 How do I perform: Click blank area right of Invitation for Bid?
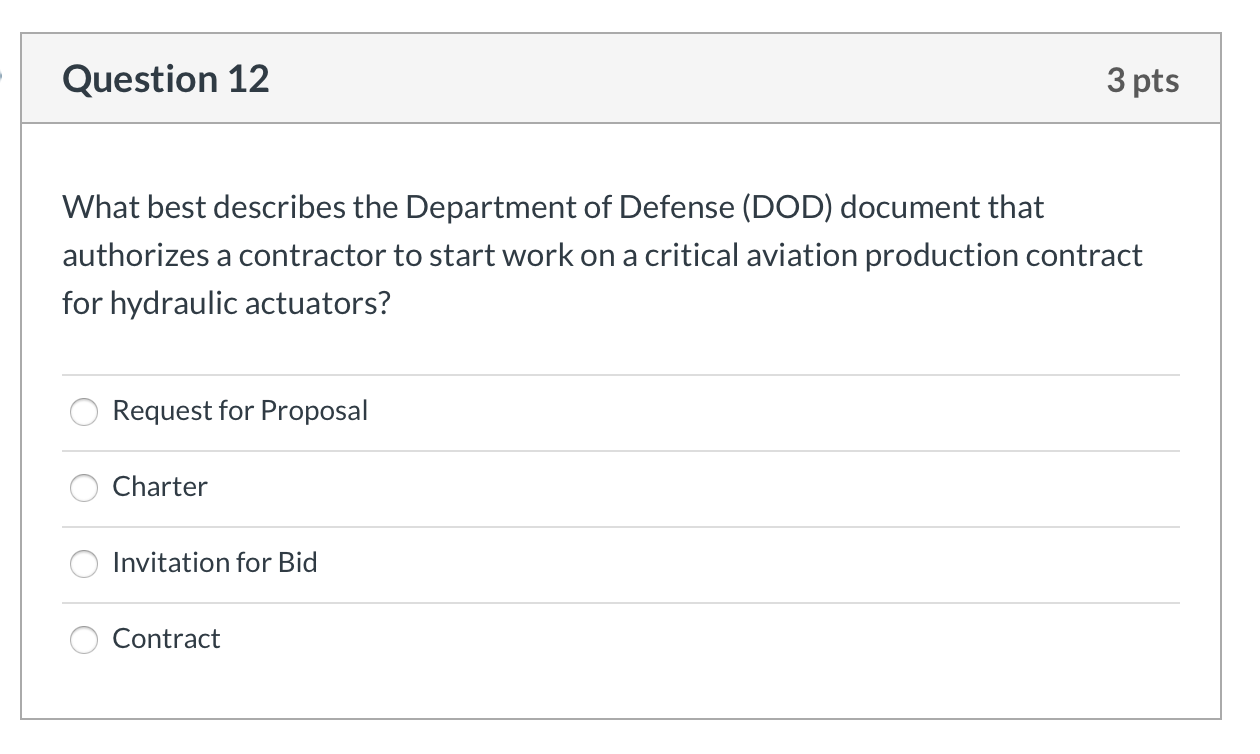click(x=750, y=564)
